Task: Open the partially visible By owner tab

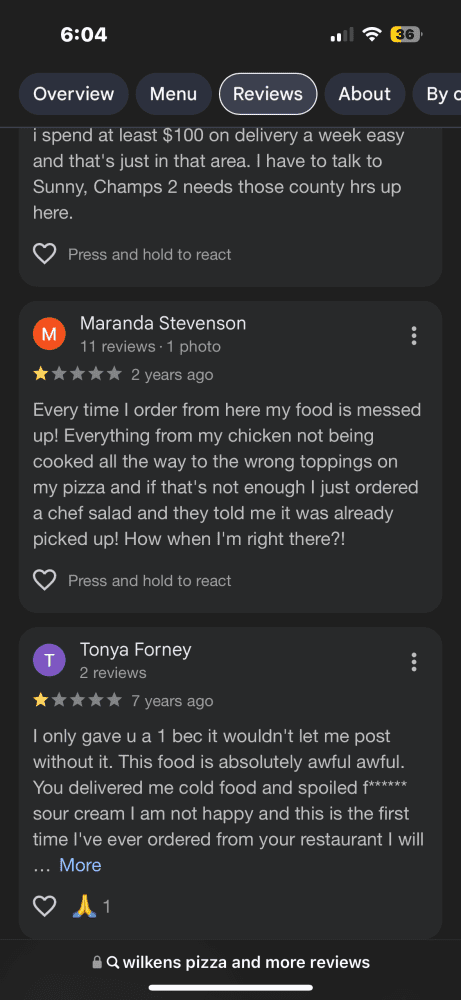Action: click(x=437, y=94)
